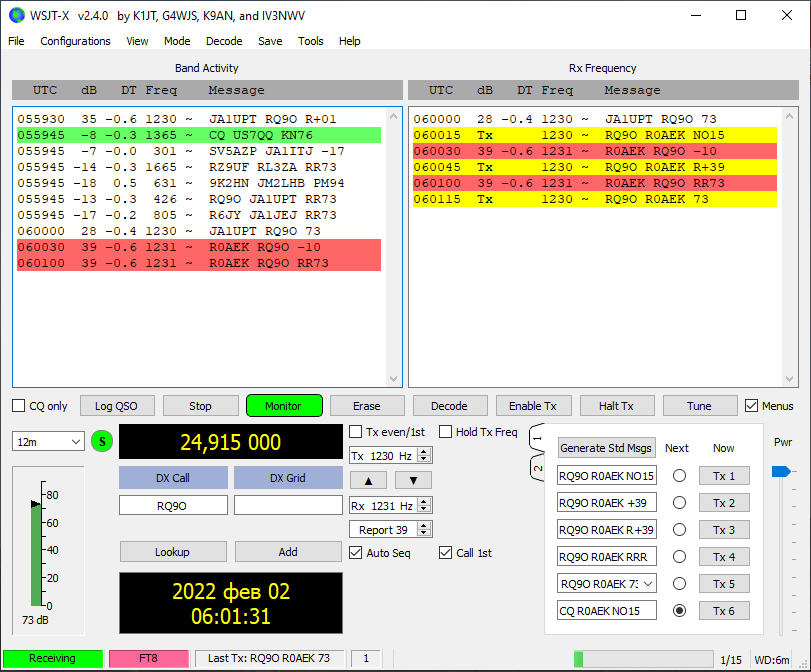
Task: Switch to message tab 2
Action: pos(537,467)
